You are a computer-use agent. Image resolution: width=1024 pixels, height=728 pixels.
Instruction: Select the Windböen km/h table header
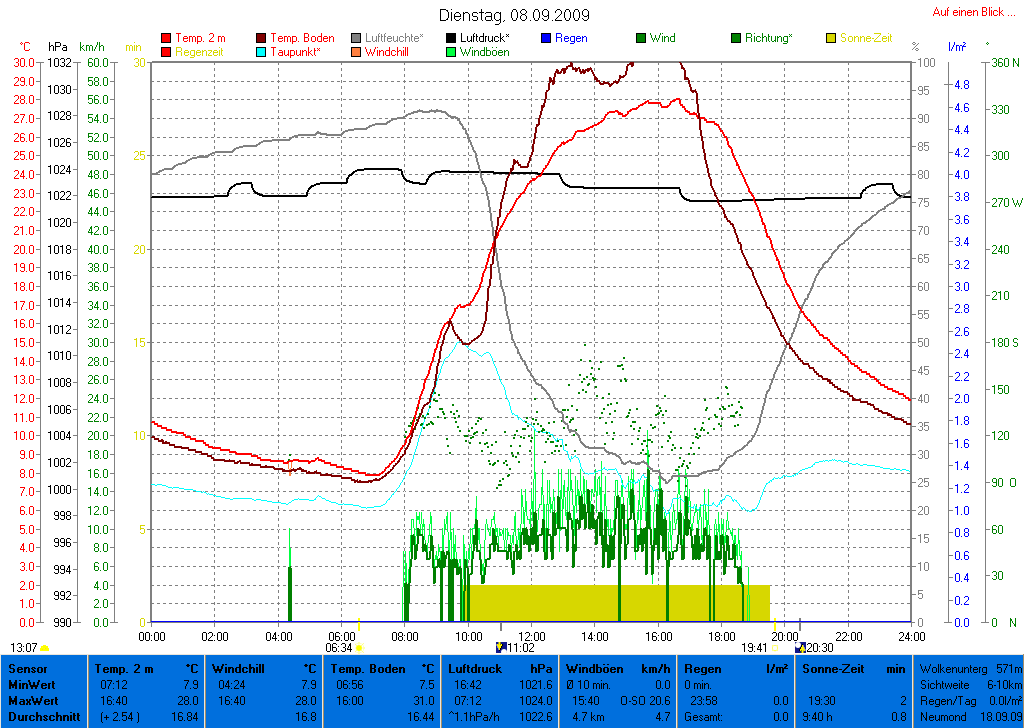pos(617,668)
